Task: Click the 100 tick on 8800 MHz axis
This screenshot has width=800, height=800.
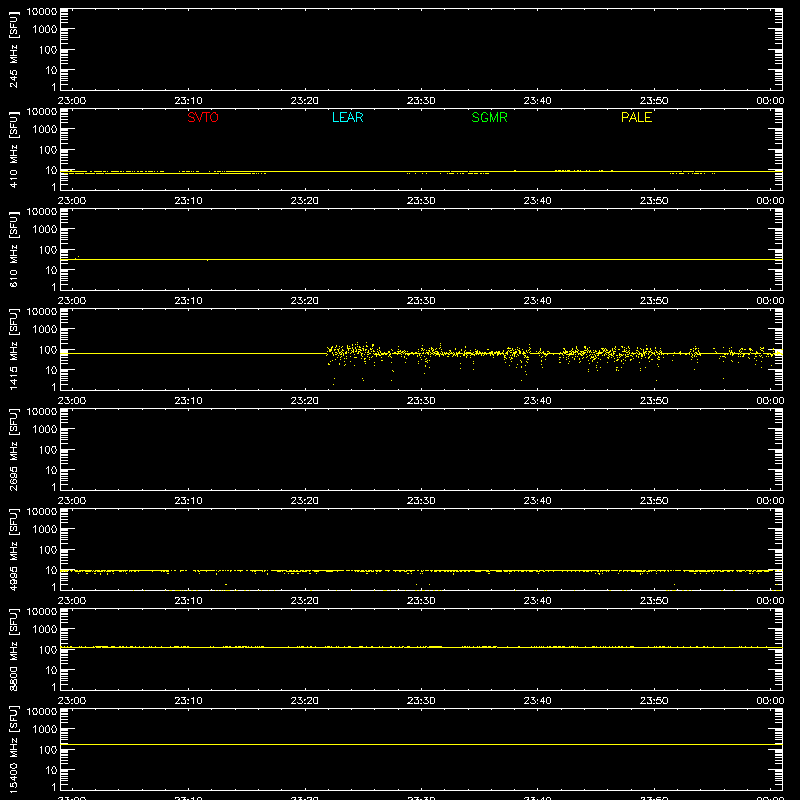Action: [48, 649]
